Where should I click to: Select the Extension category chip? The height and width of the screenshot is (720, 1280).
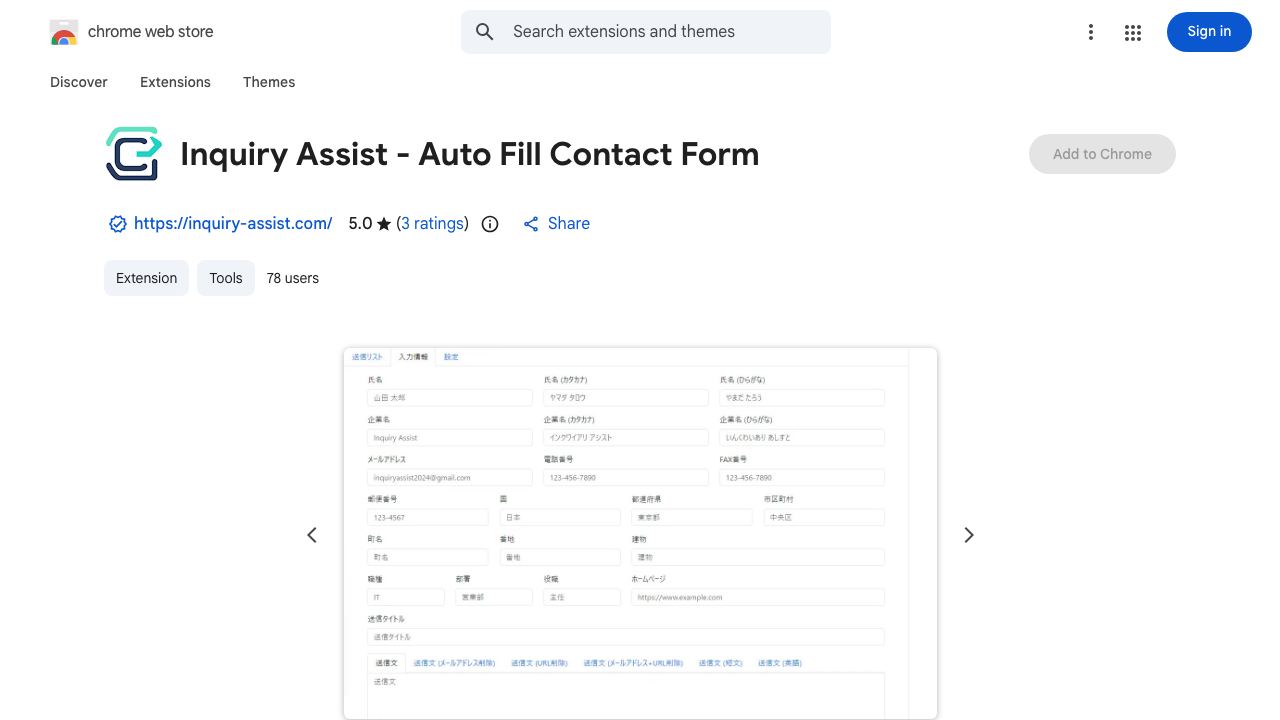[146, 278]
